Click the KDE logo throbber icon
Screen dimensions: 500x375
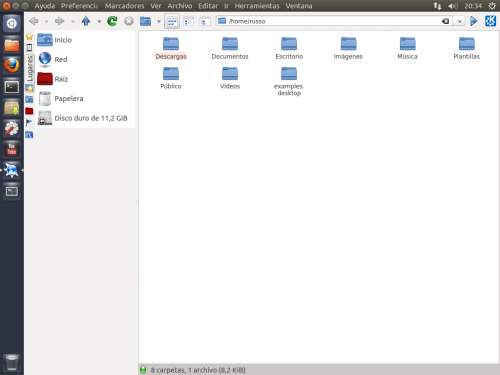(x=491, y=21)
